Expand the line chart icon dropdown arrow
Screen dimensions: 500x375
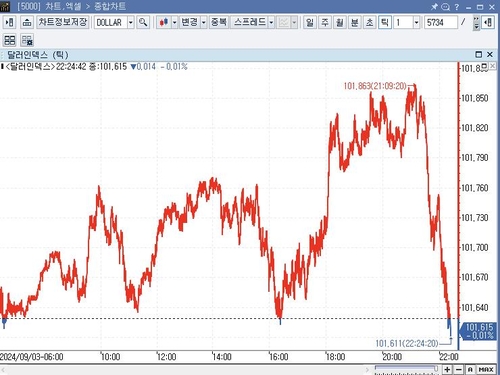point(294,23)
